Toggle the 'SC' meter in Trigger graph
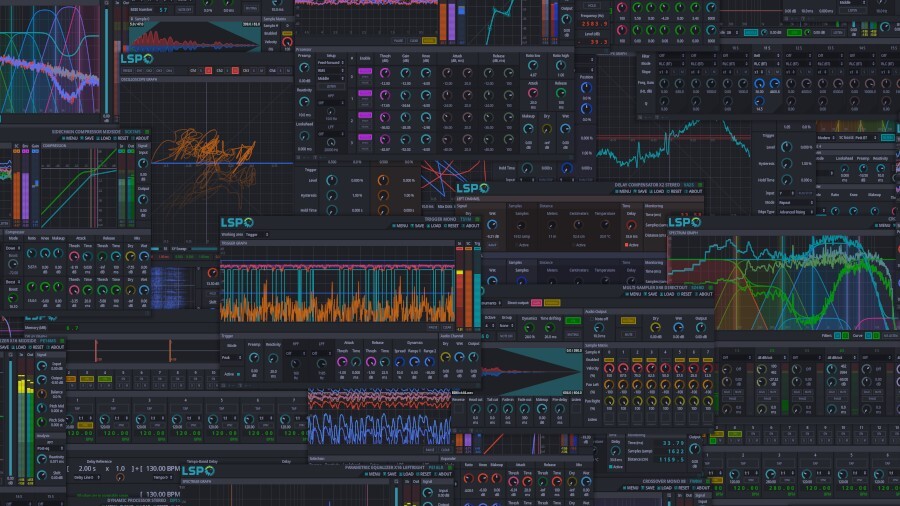This screenshot has width=900, height=506. (468, 248)
